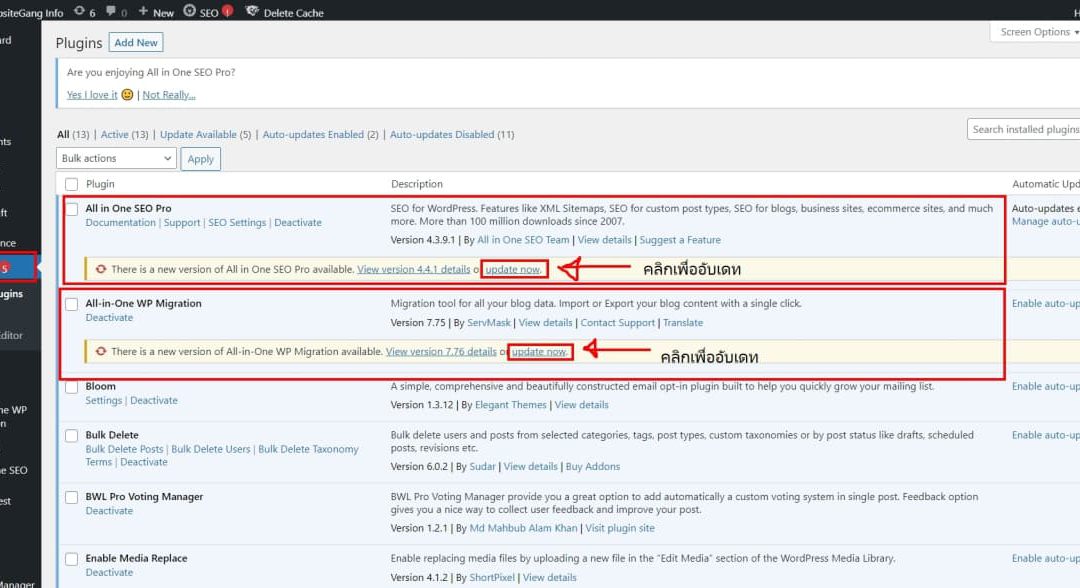Click the Not Really link

coord(169,94)
